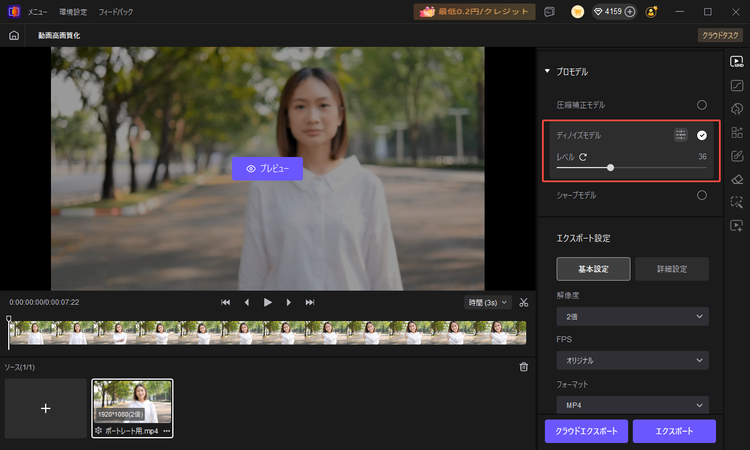
Task: Click the プレビュー button on the video
Action: (x=267, y=169)
